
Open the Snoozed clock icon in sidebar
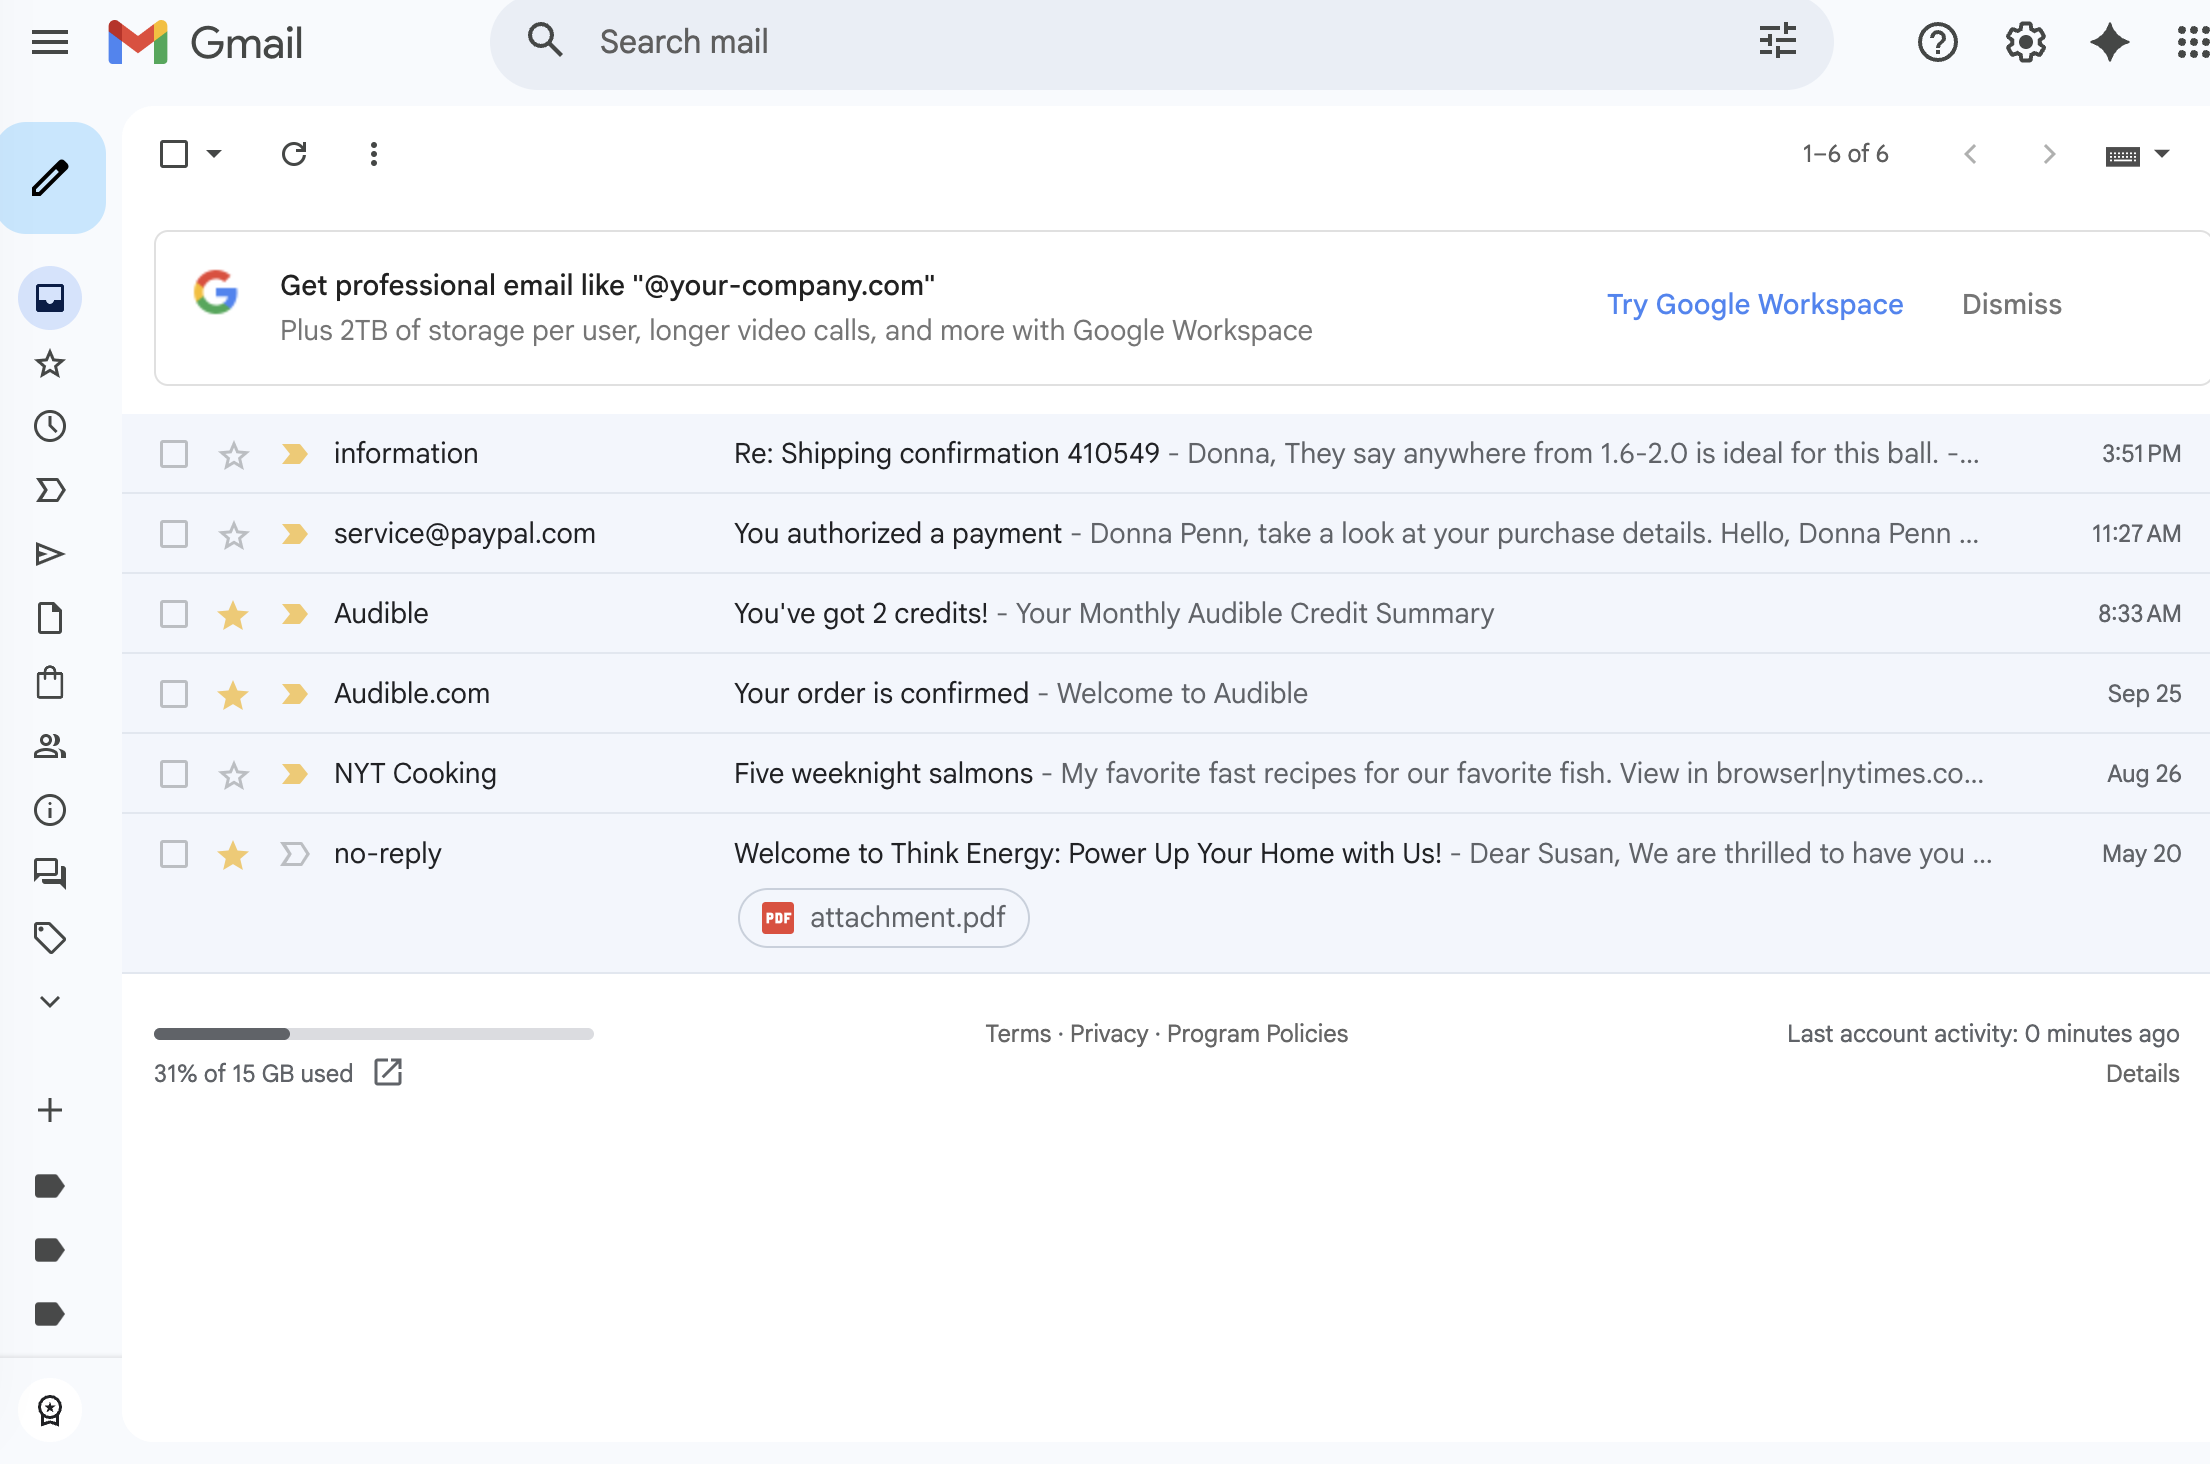pyautogui.click(x=50, y=427)
